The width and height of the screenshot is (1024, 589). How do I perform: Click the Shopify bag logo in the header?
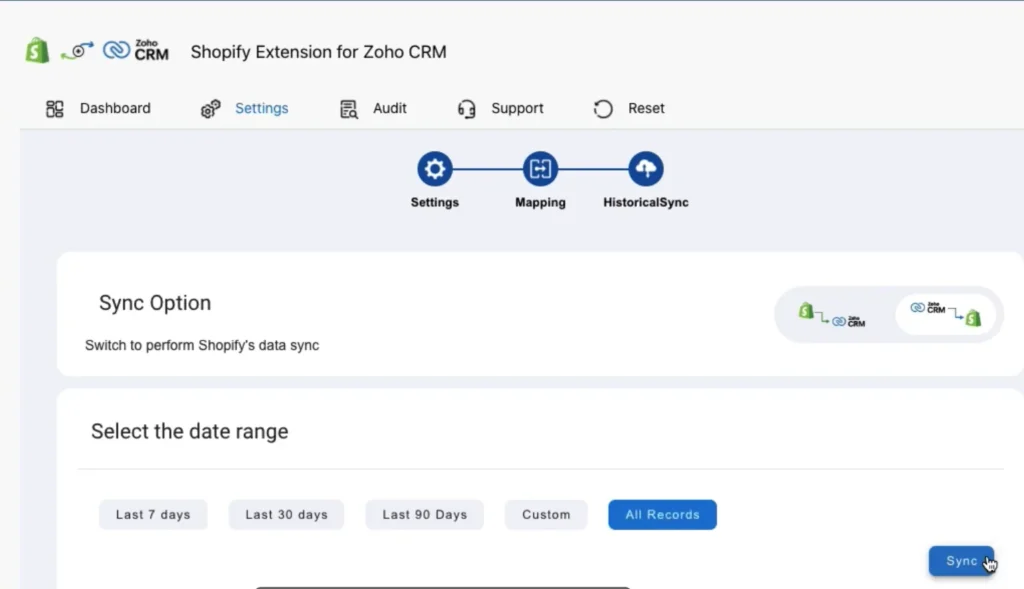pyautogui.click(x=36, y=49)
